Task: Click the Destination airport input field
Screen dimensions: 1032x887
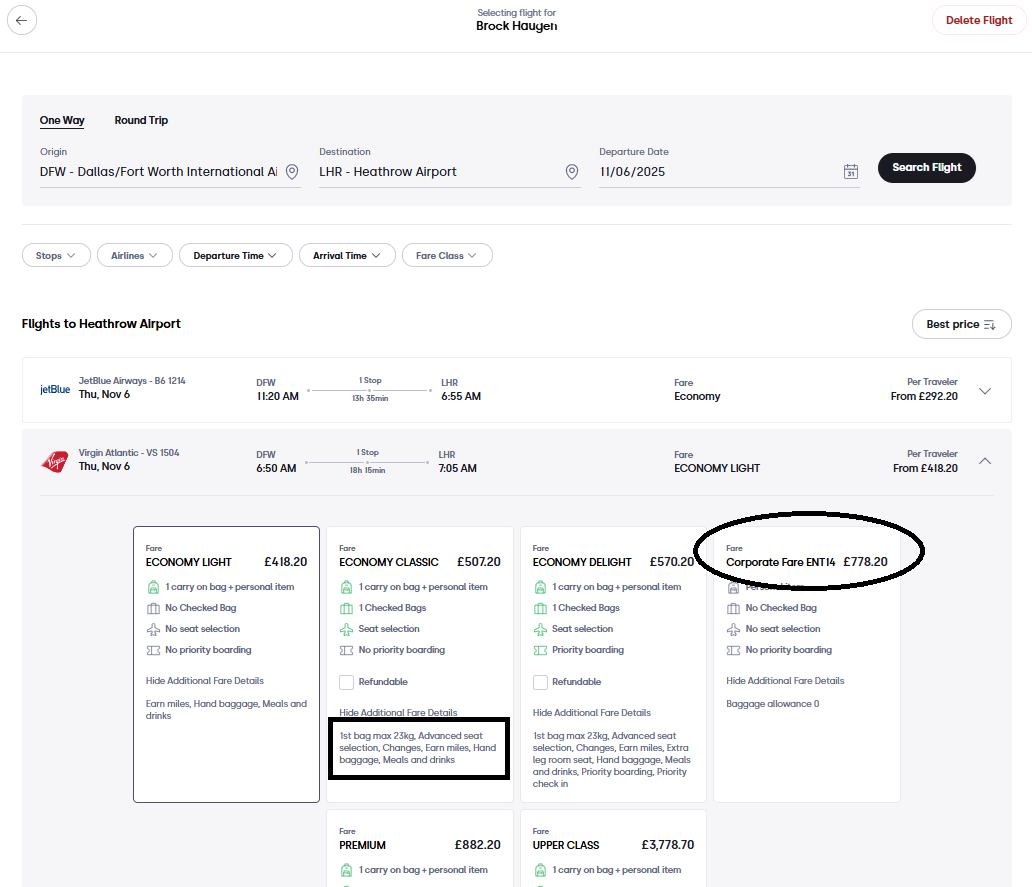Action: [x=450, y=172]
